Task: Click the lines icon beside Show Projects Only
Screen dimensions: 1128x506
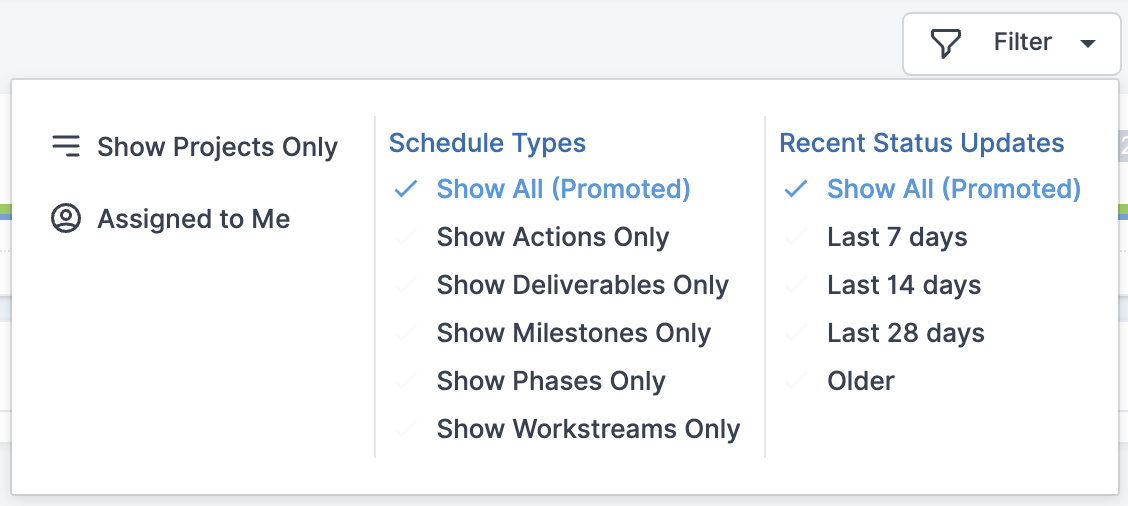Action: coord(65,146)
